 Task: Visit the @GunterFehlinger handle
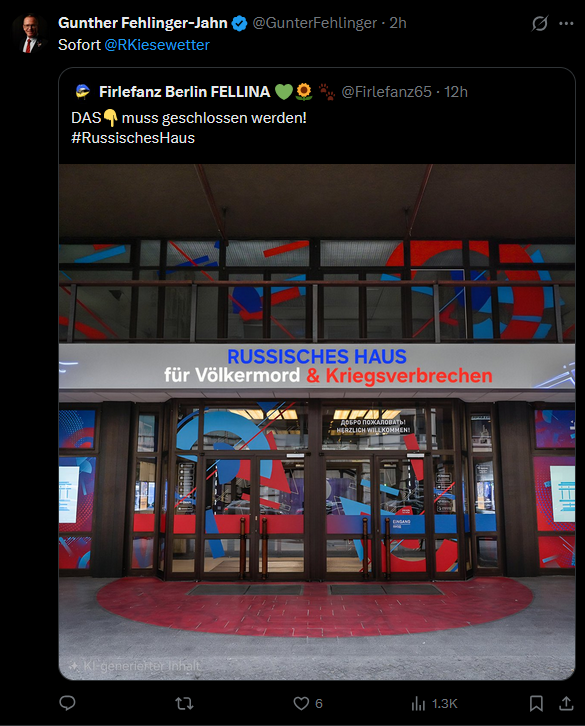315,23
